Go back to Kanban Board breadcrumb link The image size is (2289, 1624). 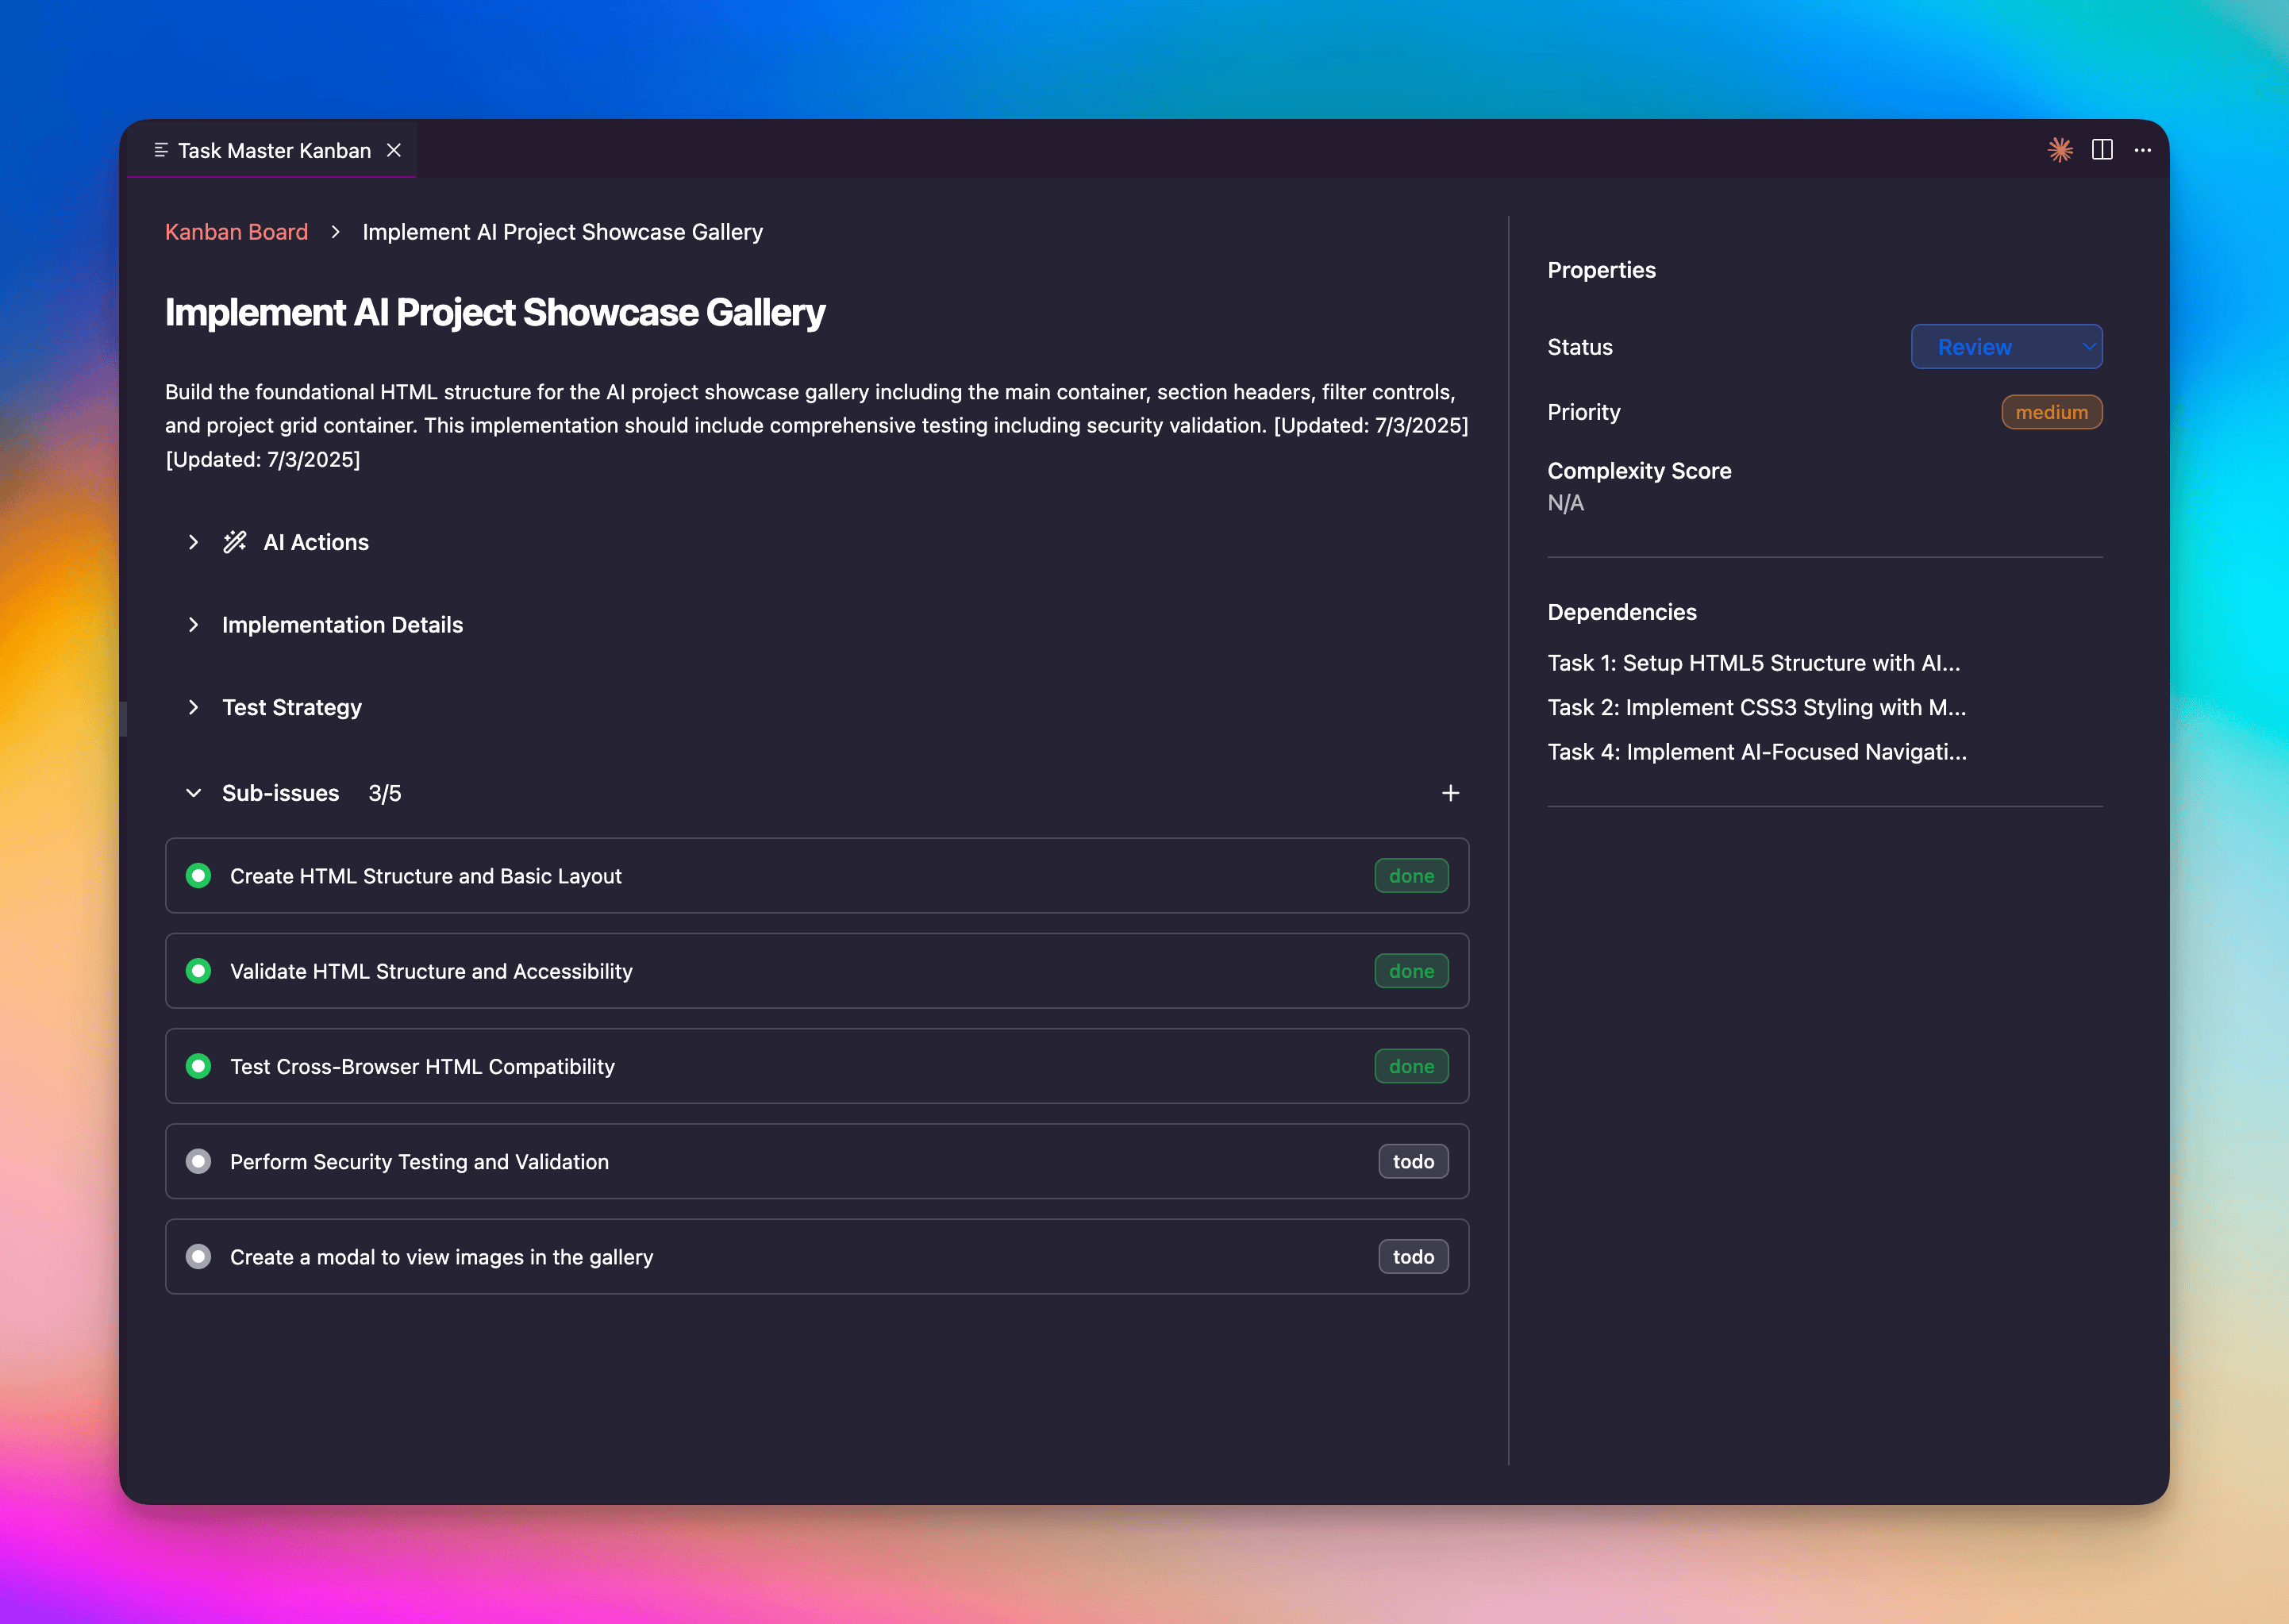(236, 232)
